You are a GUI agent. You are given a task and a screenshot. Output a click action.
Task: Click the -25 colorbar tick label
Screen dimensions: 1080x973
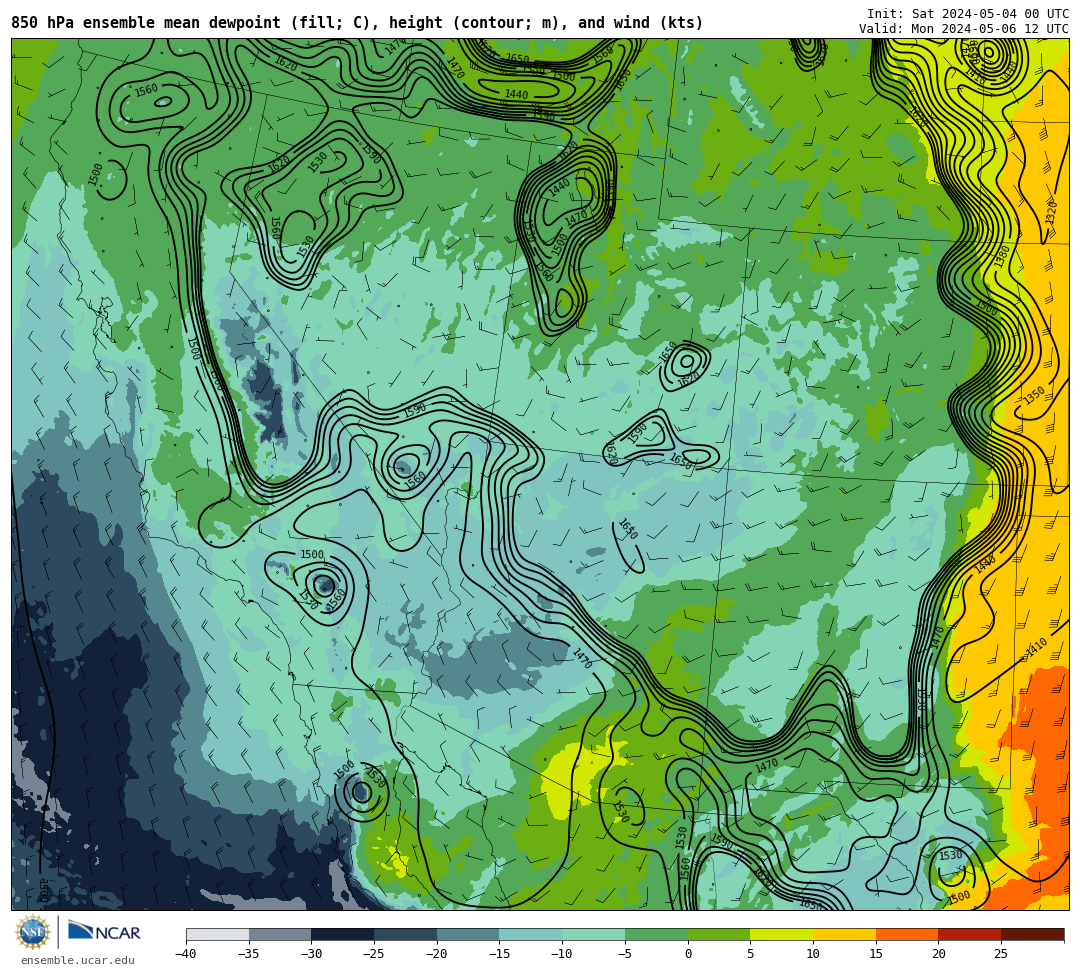coord(373,954)
